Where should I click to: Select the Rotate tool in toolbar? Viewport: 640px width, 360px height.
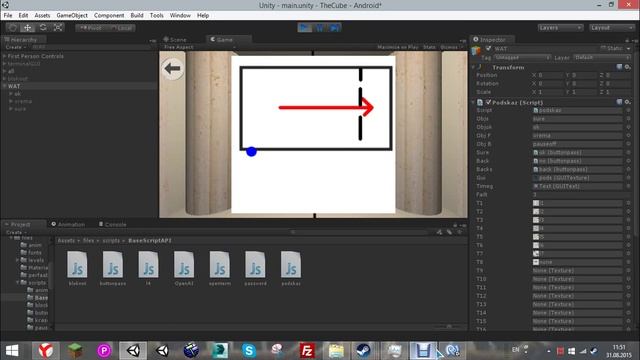(43, 28)
